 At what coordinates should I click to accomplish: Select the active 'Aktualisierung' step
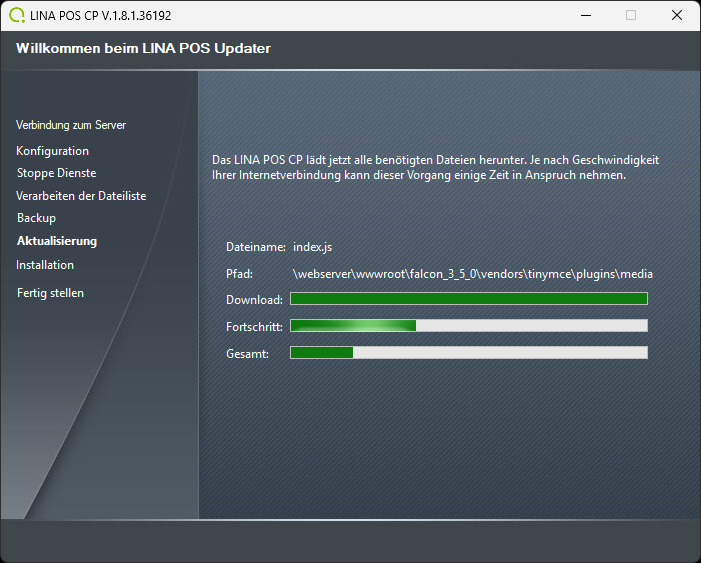pyautogui.click(x=57, y=241)
